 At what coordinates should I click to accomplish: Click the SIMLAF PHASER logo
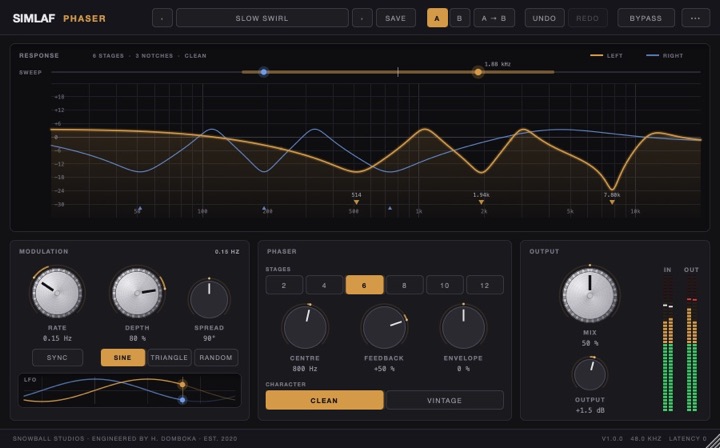point(59,18)
